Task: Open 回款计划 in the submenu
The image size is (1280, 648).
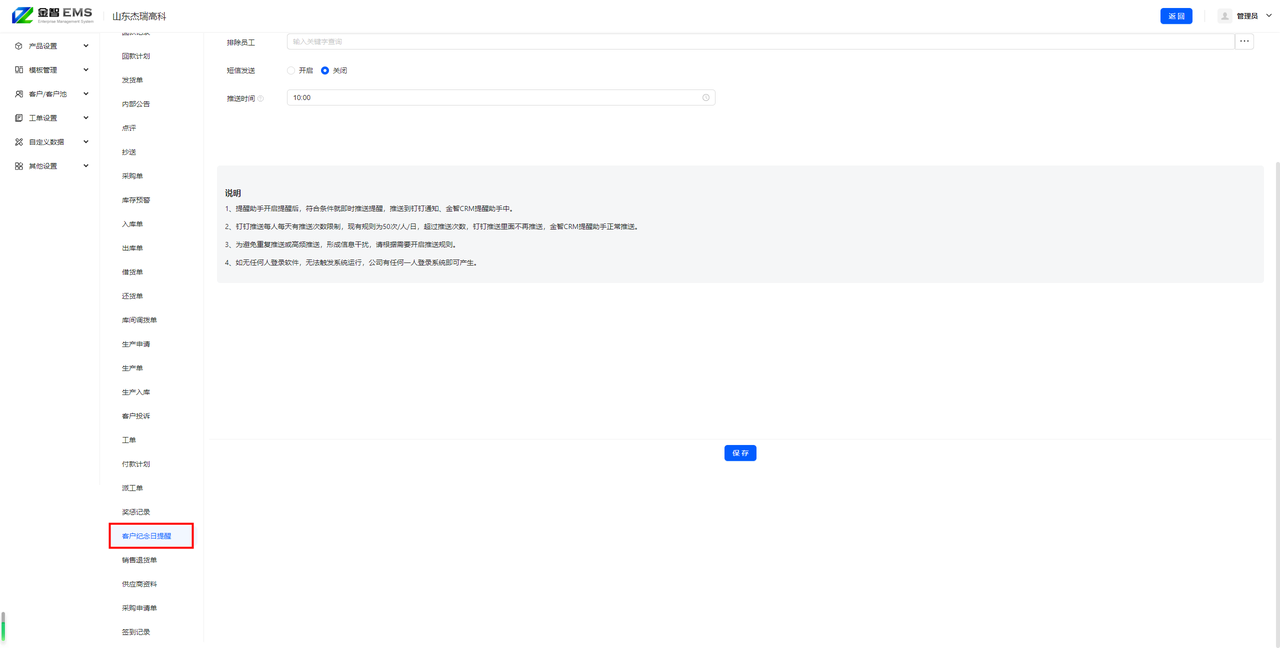Action: point(136,56)
